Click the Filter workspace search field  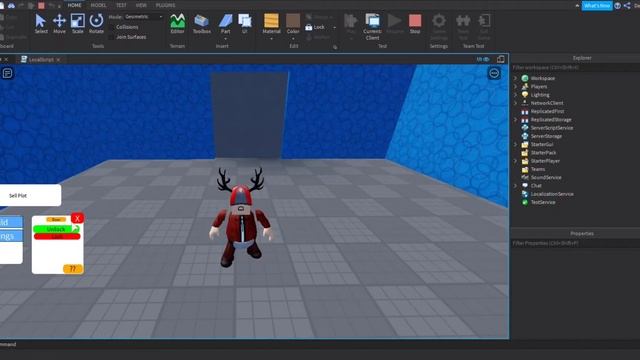(x=575, y=67)
